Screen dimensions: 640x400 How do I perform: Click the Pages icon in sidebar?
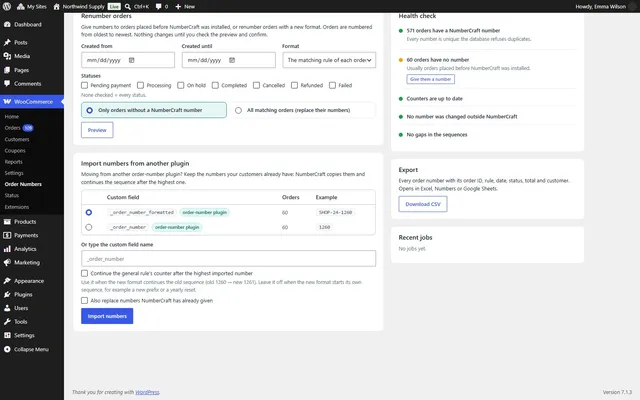[7, 70]
